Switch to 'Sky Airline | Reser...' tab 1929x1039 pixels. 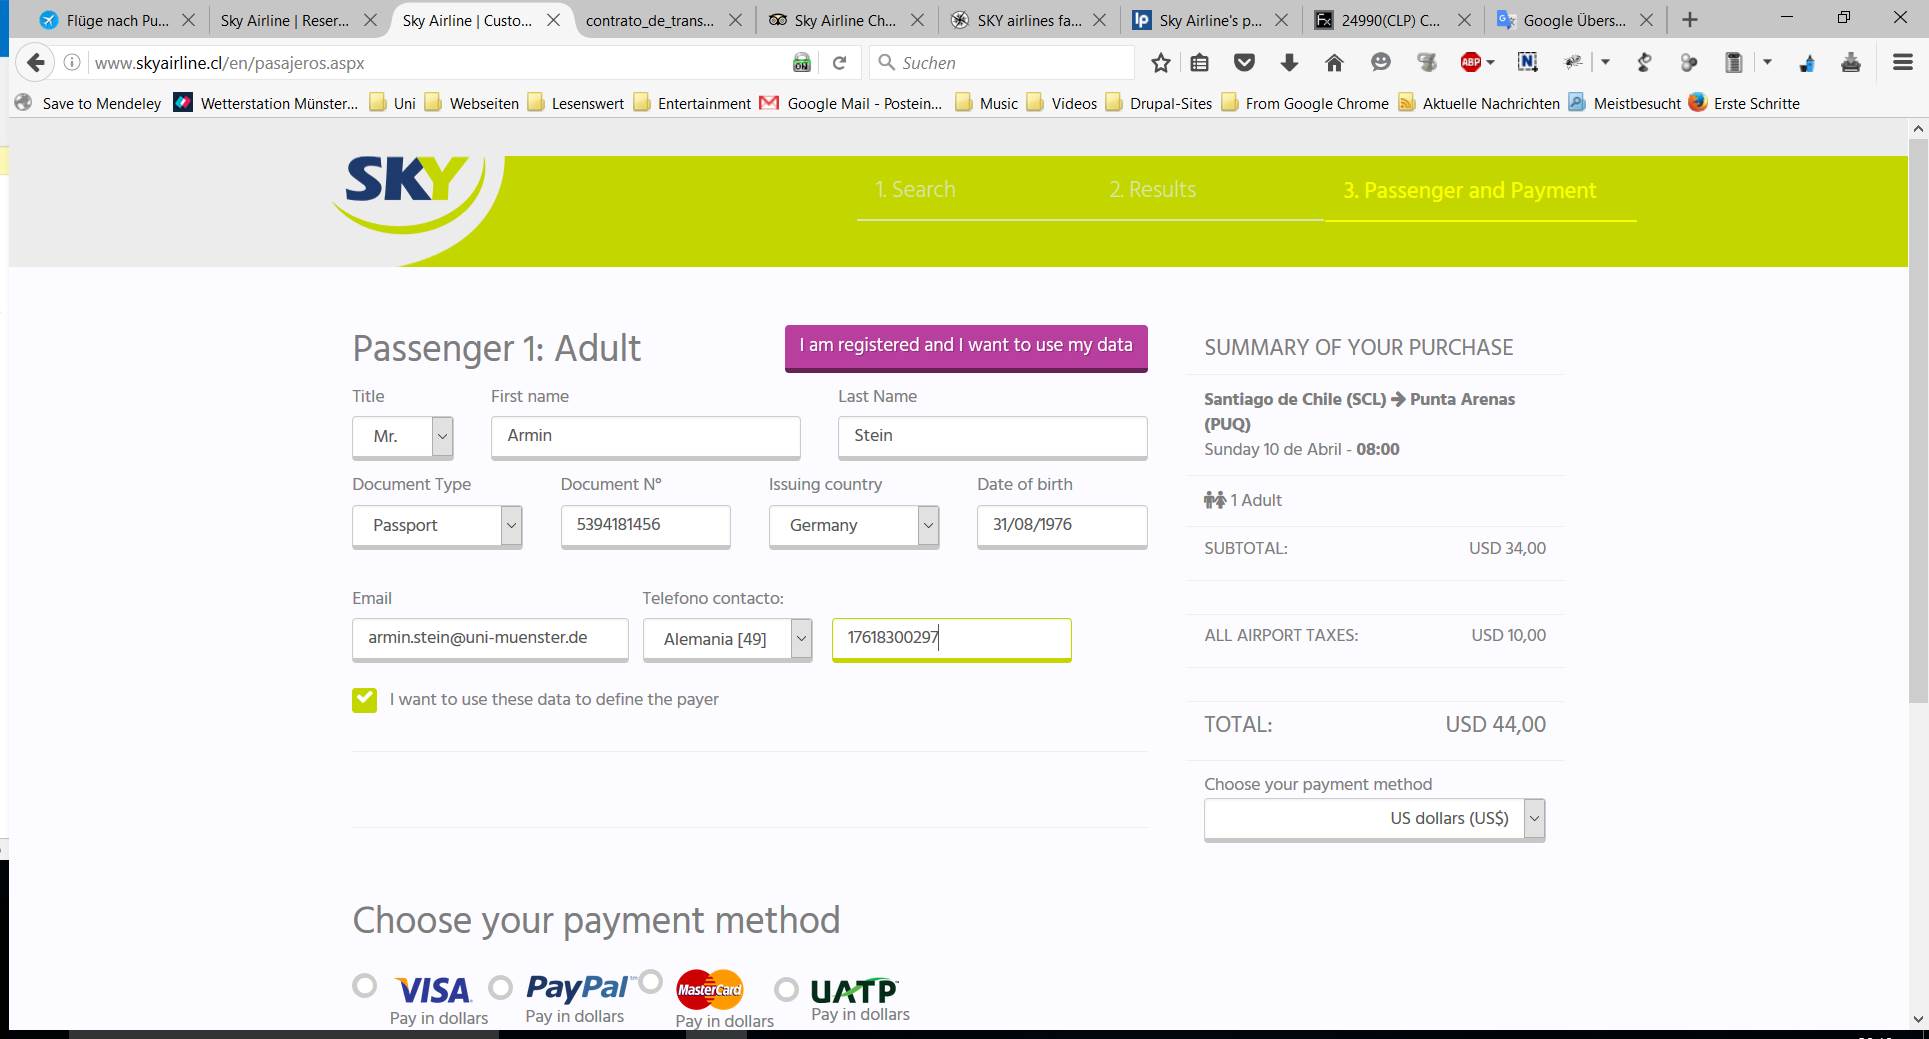coord(286,20)
